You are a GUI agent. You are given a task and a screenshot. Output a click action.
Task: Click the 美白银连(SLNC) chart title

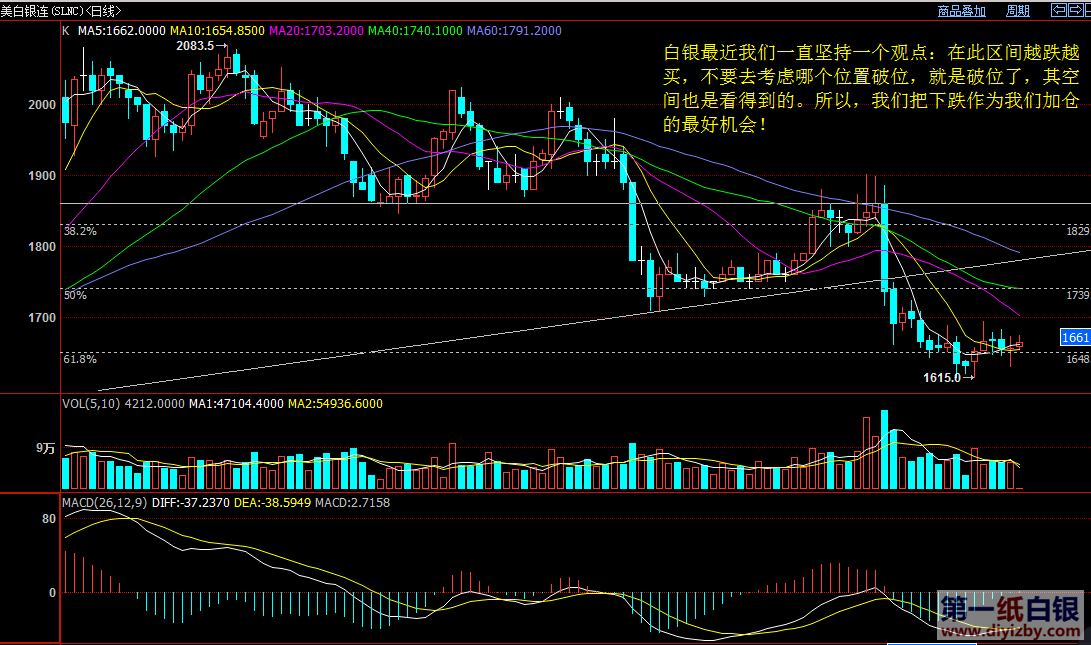(42, 11)
